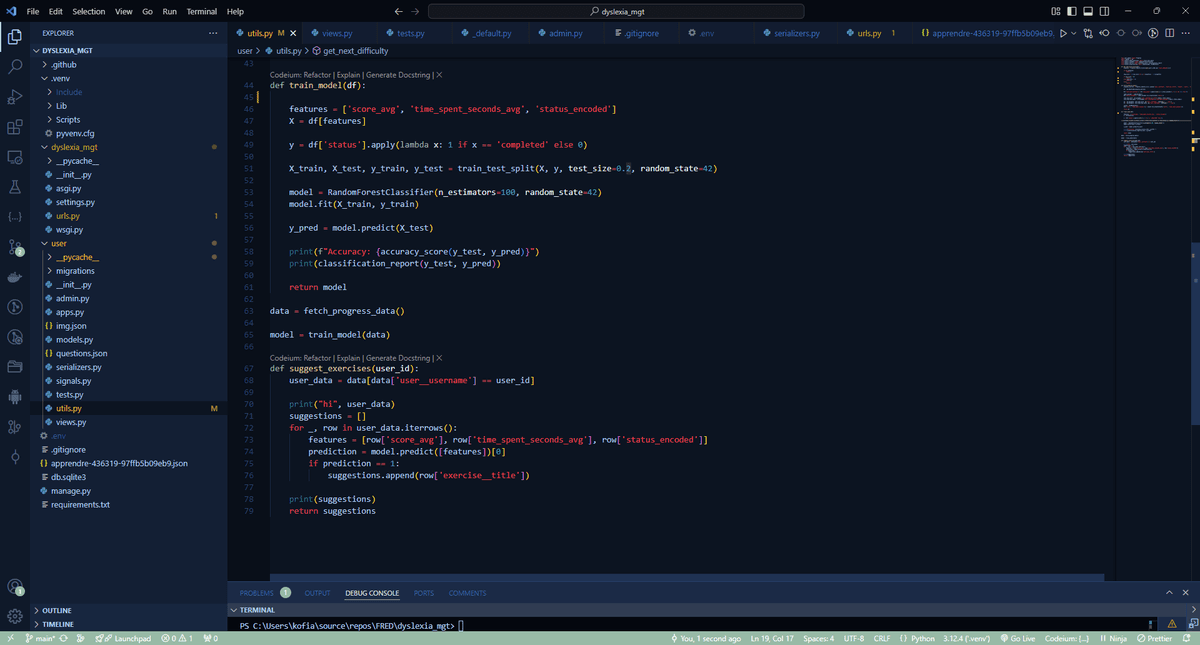Expand the .github folder
This screenshot has height=645, width=1200.
click(130, 64)
